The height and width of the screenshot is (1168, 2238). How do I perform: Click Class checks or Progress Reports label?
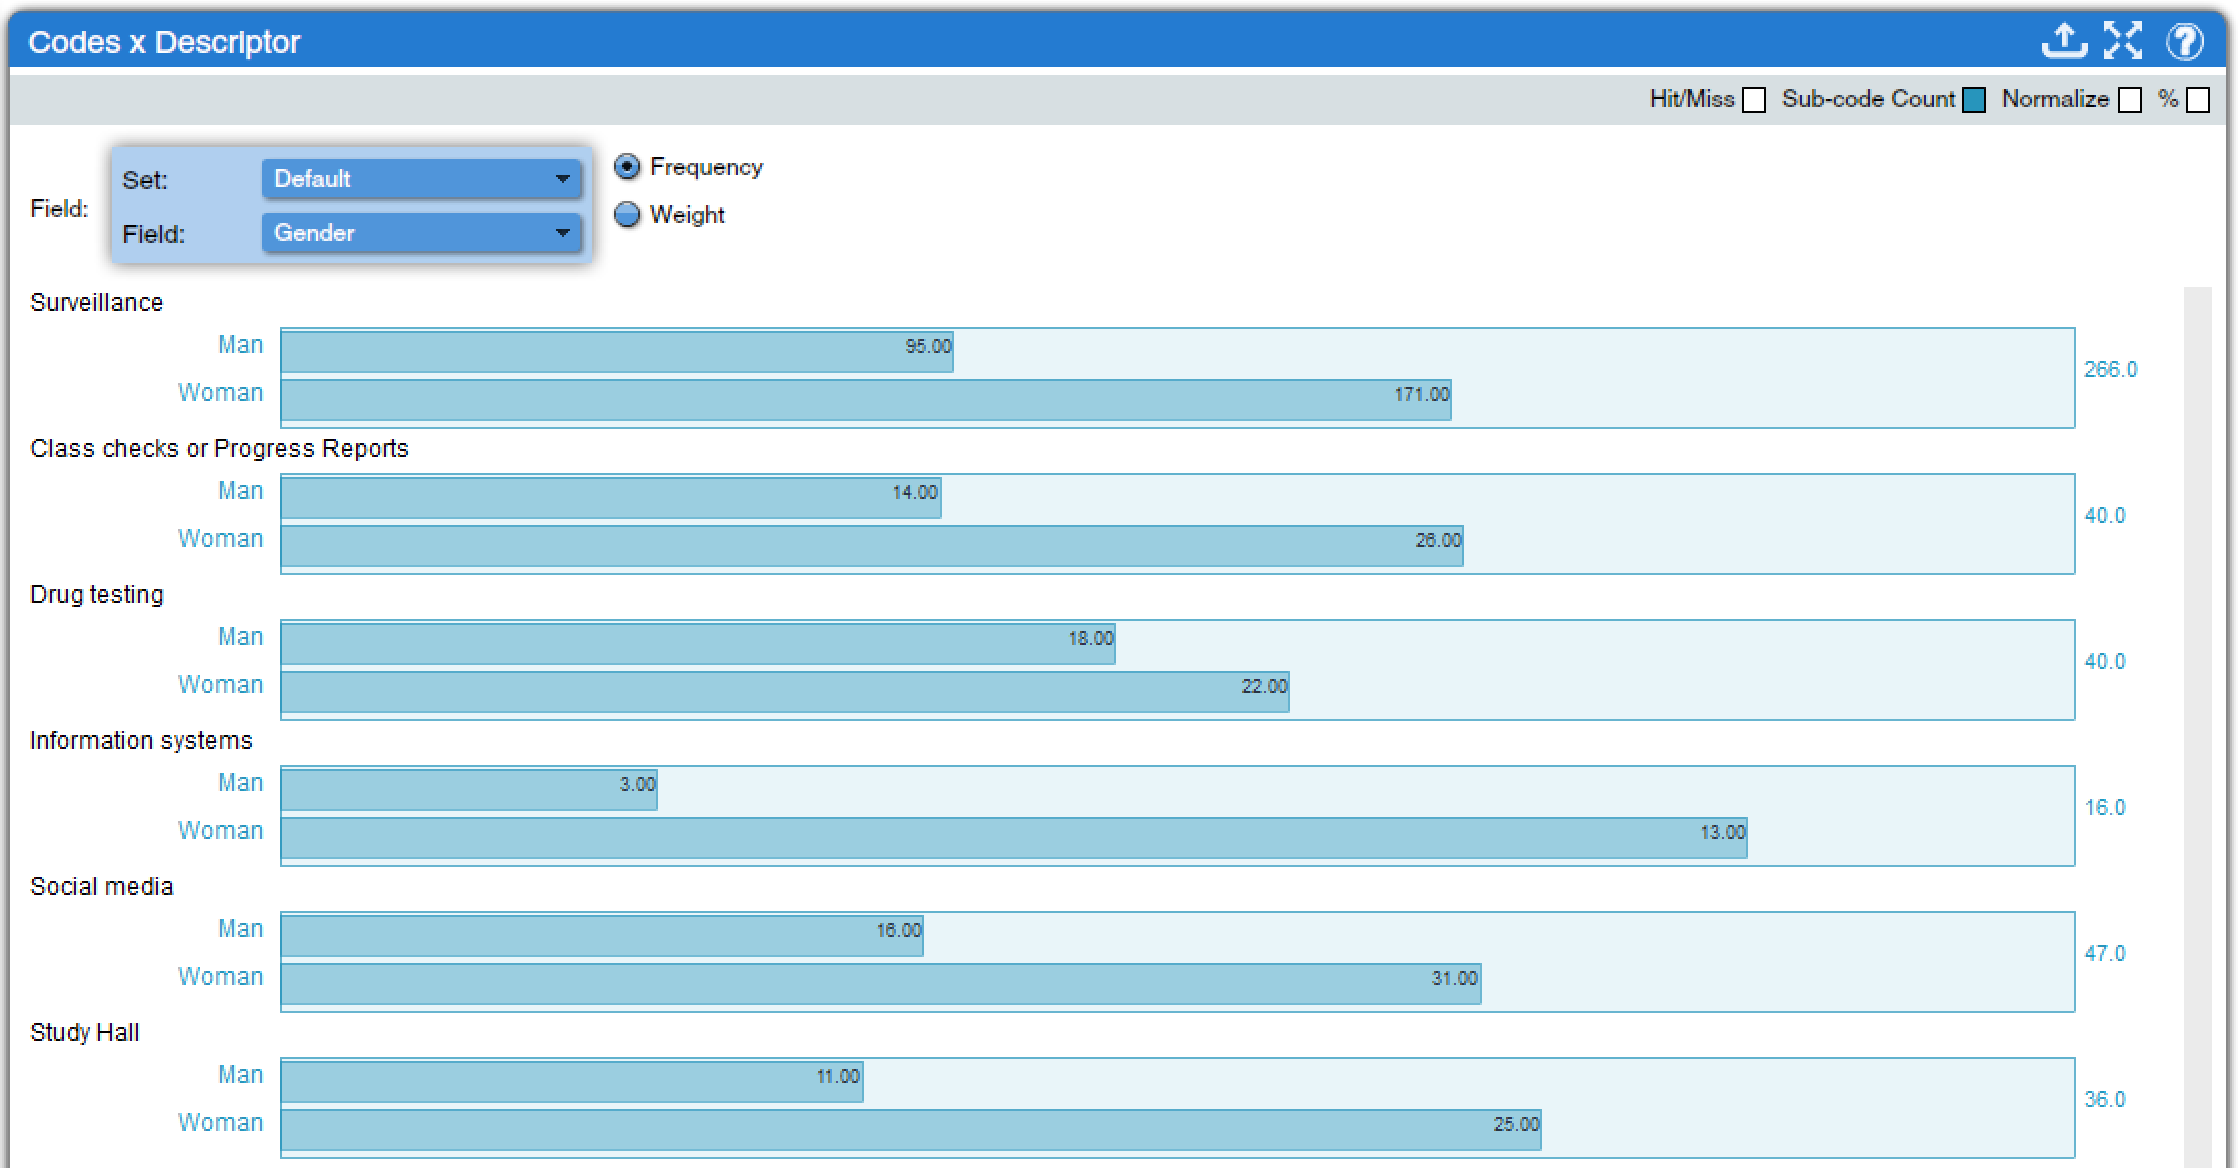[219, 449]
